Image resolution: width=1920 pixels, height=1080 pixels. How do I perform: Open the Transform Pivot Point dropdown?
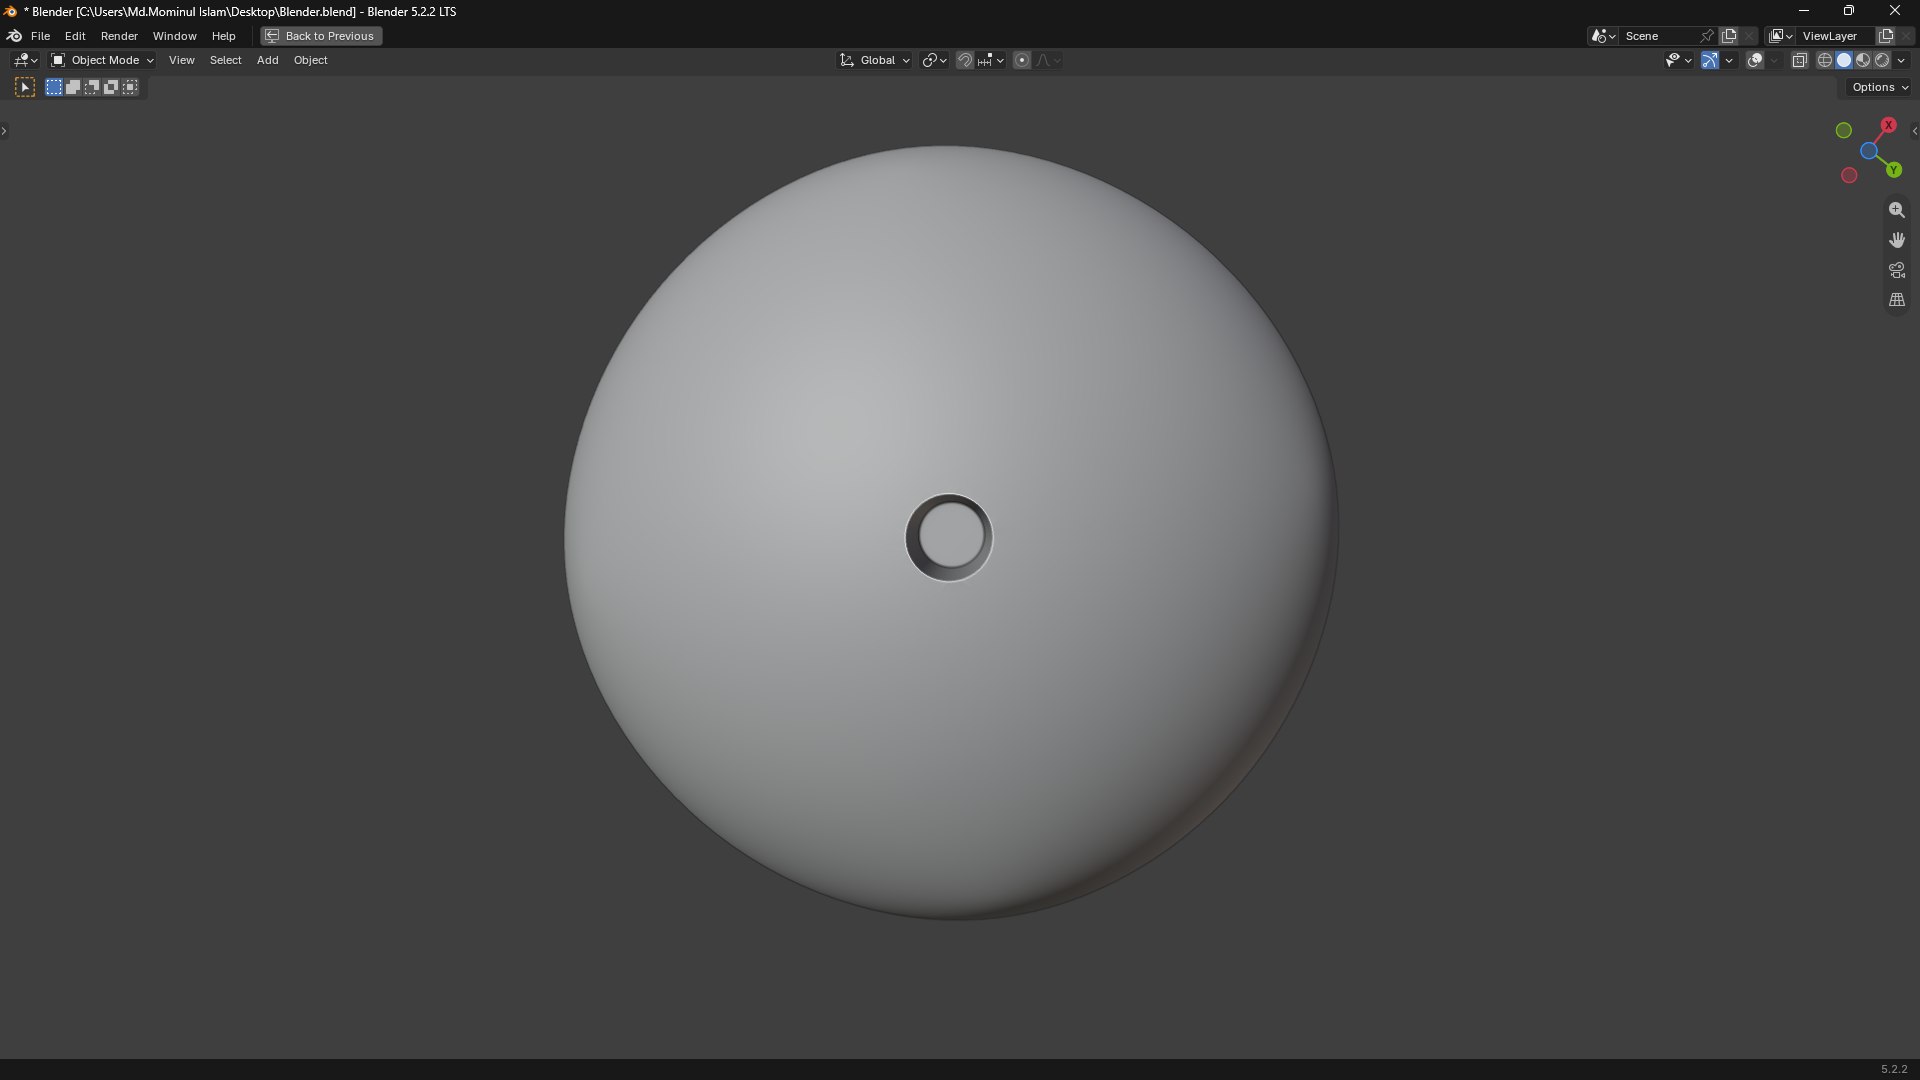pyautogui.click(x=934, y=61)
